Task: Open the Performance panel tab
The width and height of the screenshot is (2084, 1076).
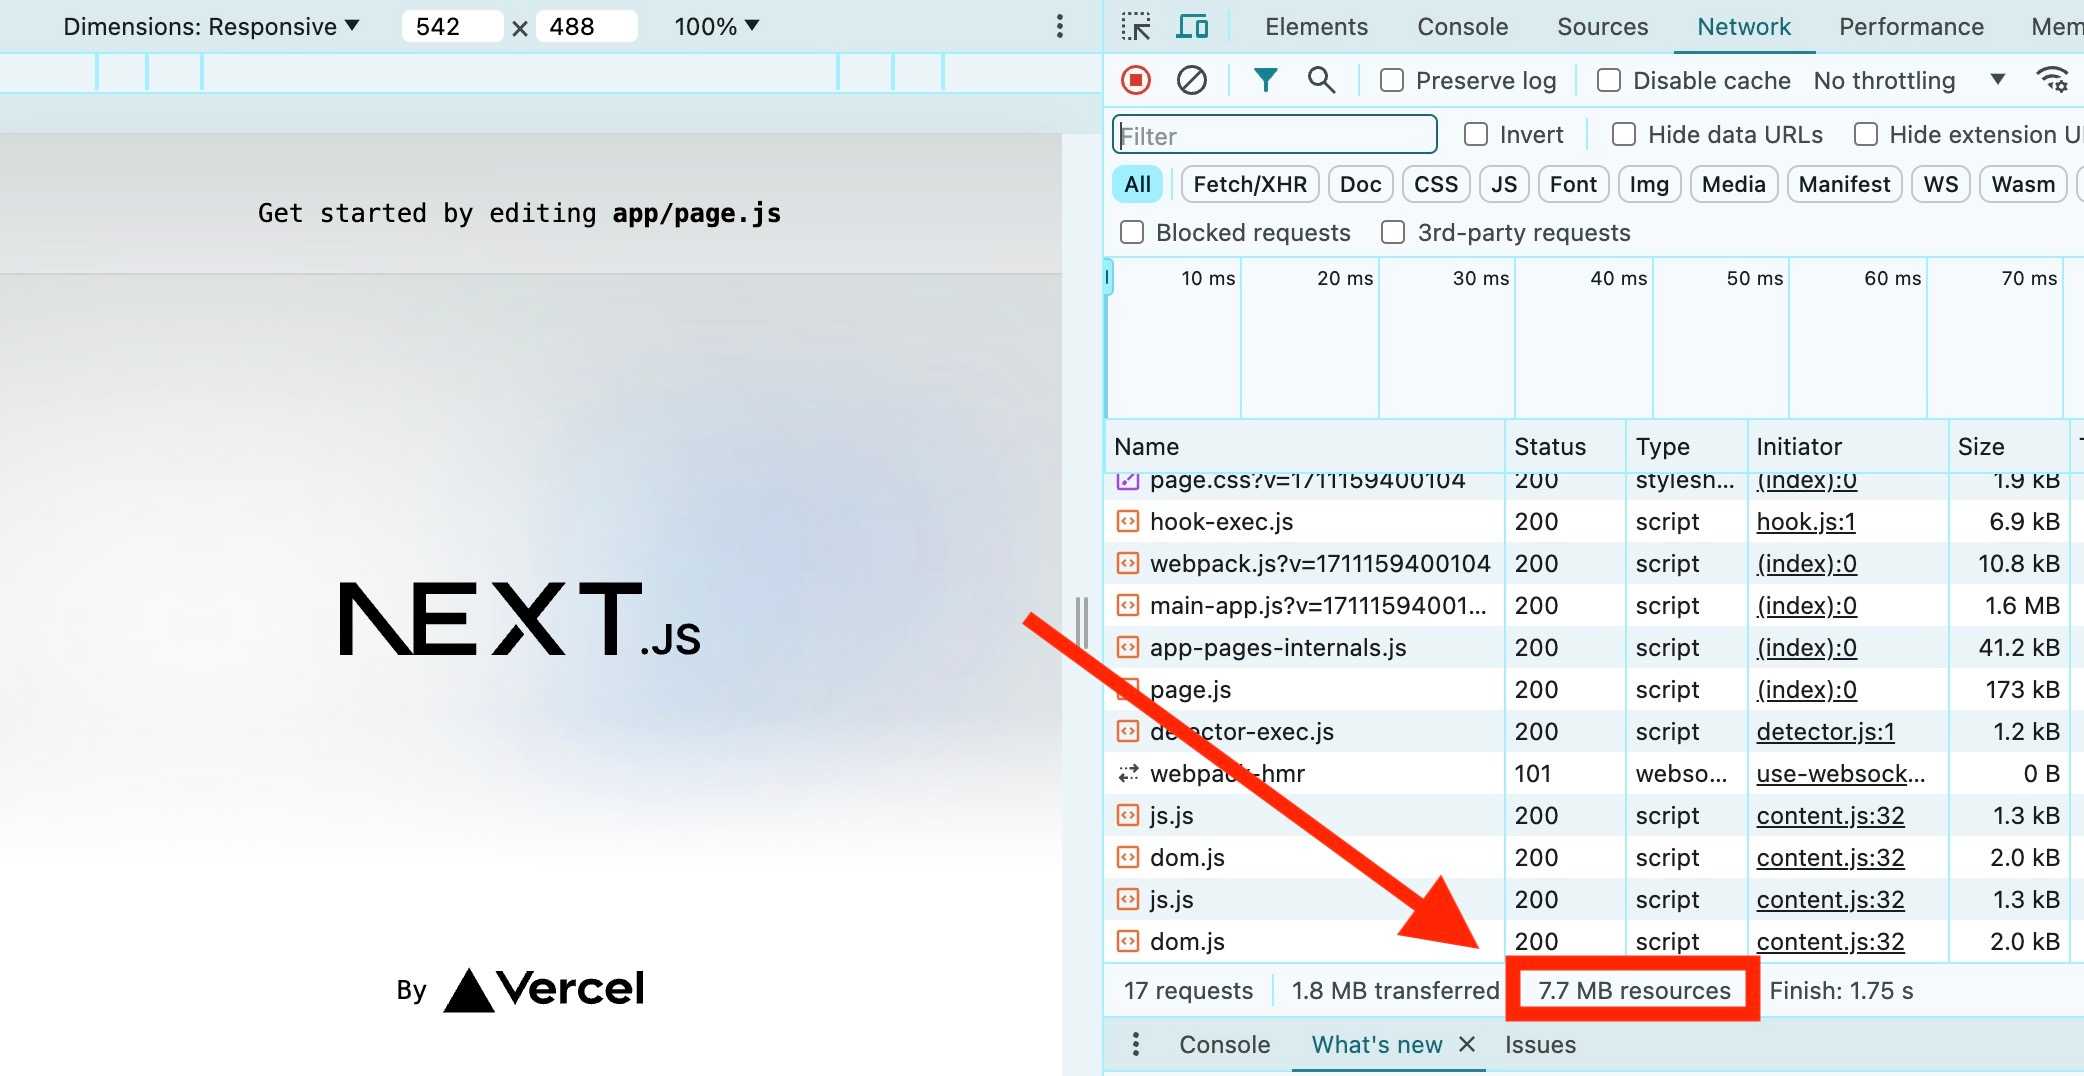Action: coord(1911,27)
